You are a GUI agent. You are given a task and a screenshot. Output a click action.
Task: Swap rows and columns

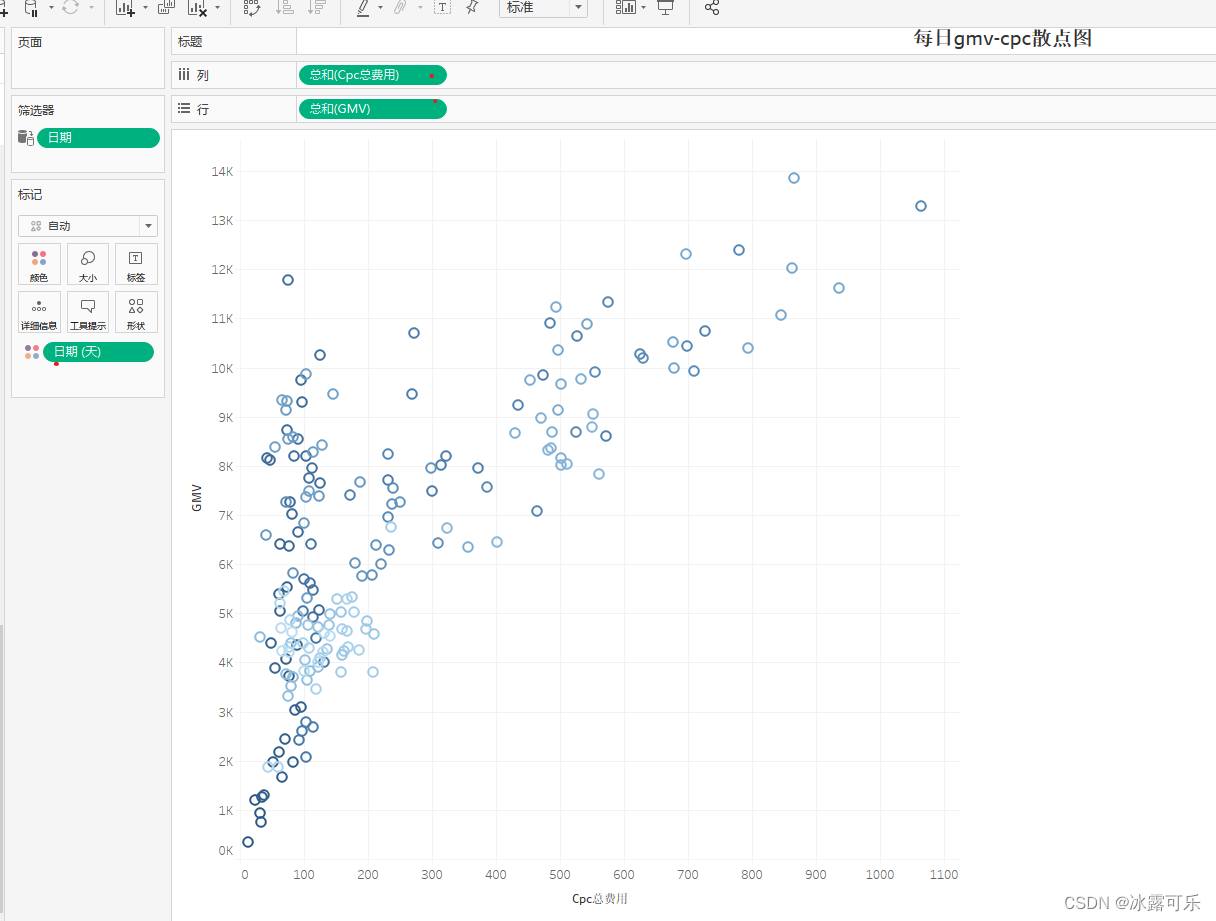252,8
